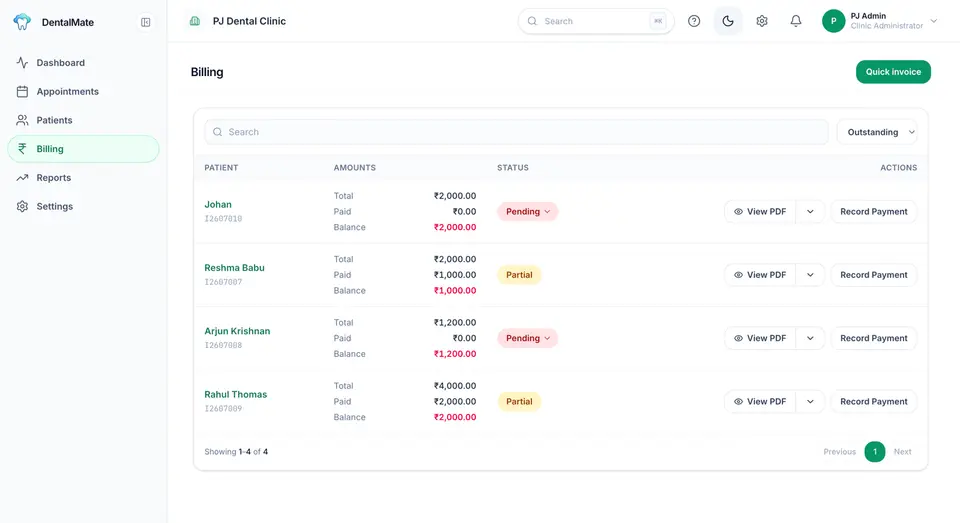The image size is (960, 523).
Task: Click invoice number I2607008
Action: (223, 345)
